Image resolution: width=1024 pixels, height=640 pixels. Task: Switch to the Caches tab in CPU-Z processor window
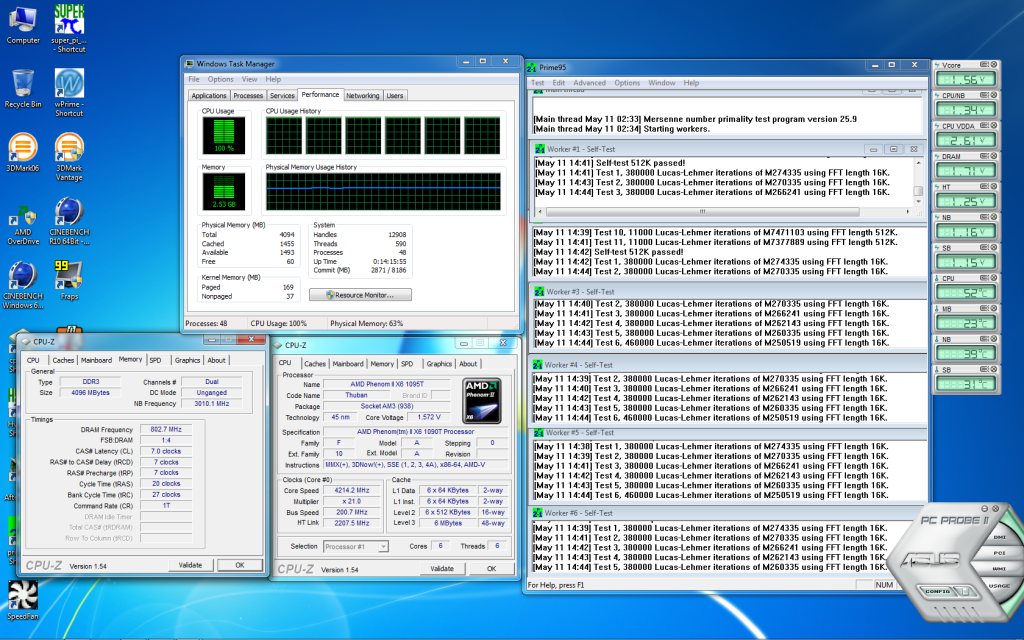(x=315, y=364)
